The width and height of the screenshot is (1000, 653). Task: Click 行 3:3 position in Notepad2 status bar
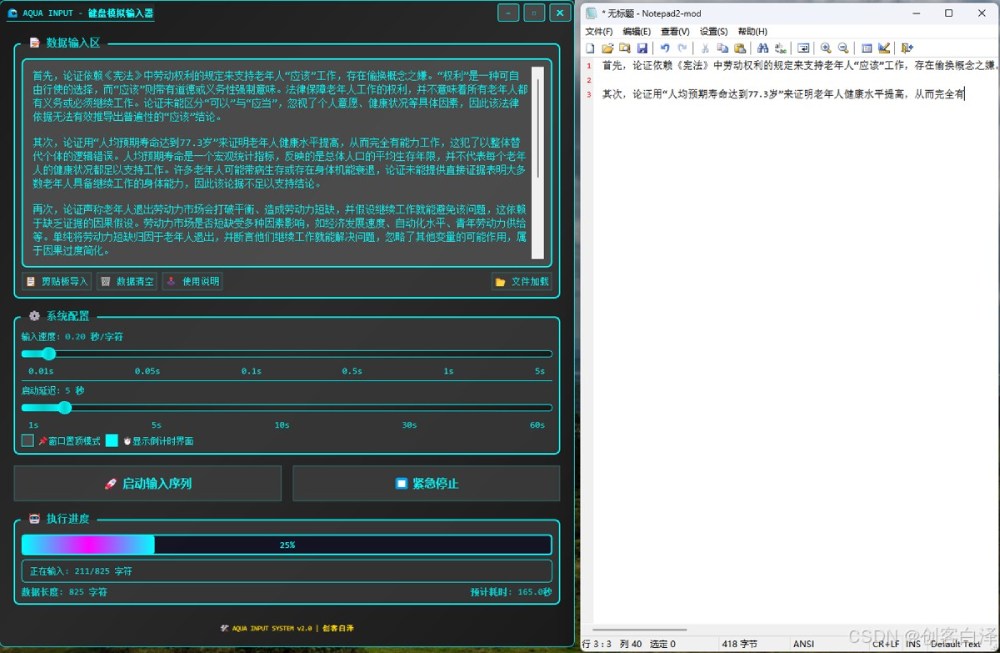point(596,644)
